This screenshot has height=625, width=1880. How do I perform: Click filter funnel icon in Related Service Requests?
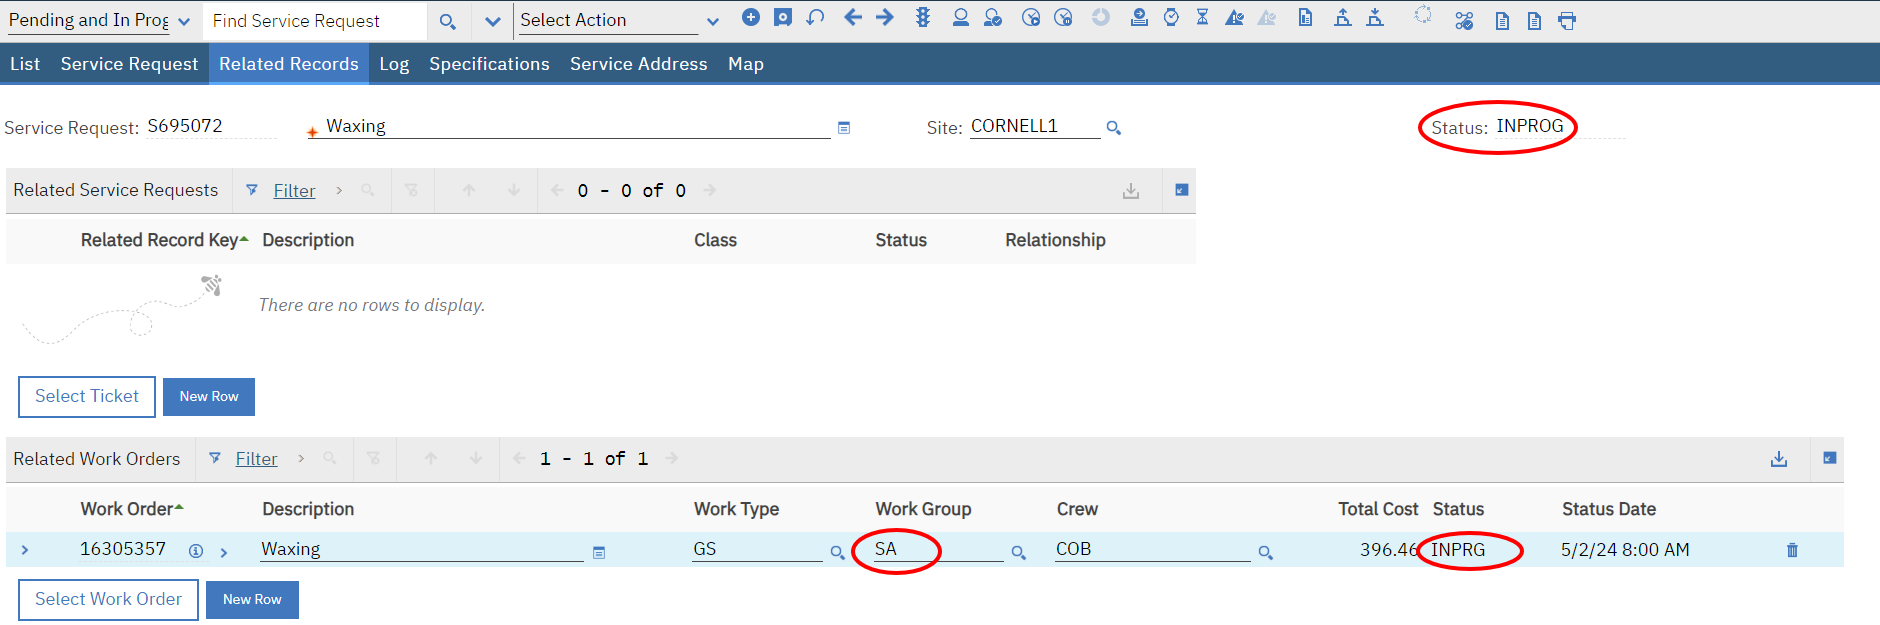tap(252, 190)
